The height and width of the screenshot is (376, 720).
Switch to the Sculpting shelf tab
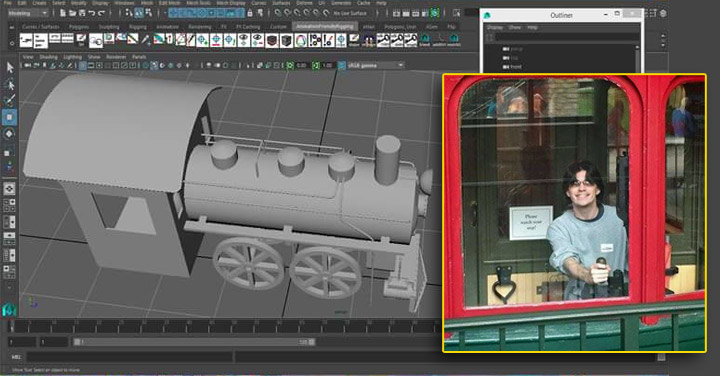[x=109, y=27]
